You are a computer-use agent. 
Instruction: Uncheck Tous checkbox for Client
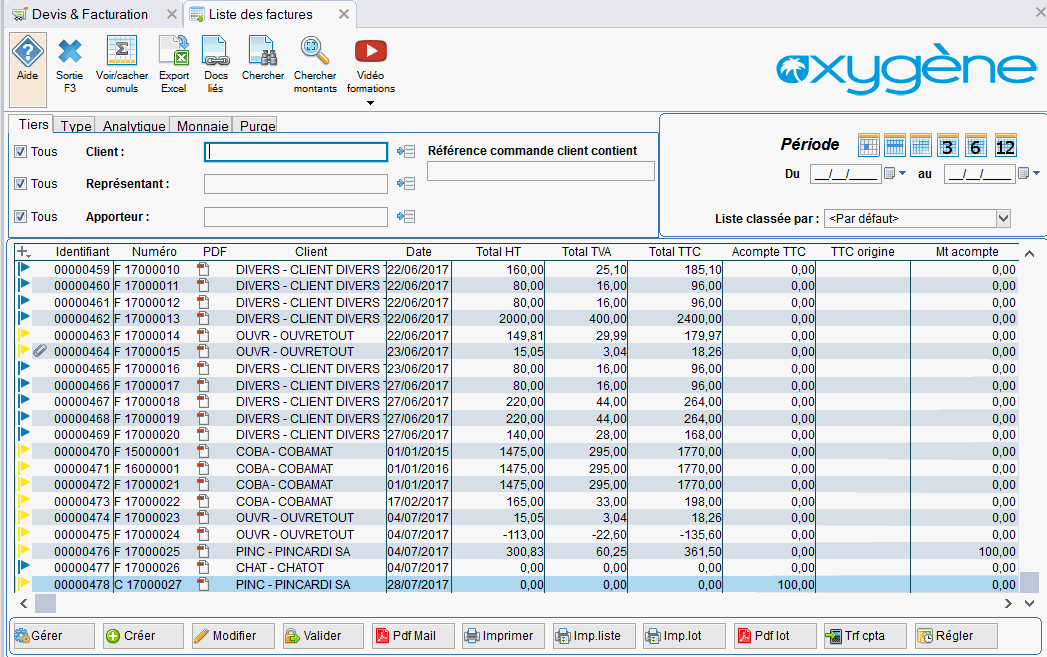tap(21, 152)
